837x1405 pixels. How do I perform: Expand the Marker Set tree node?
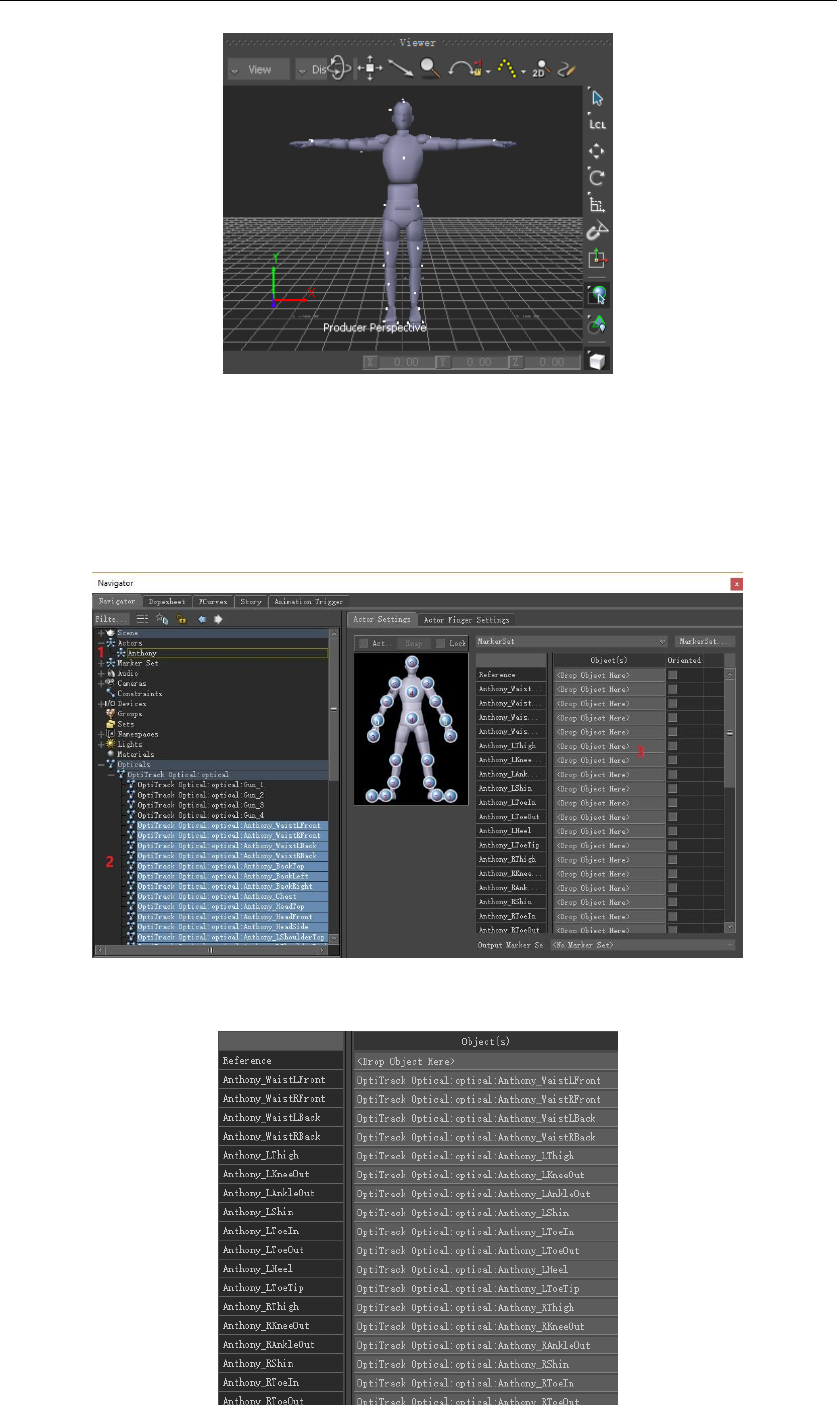[x=101, y=663]
